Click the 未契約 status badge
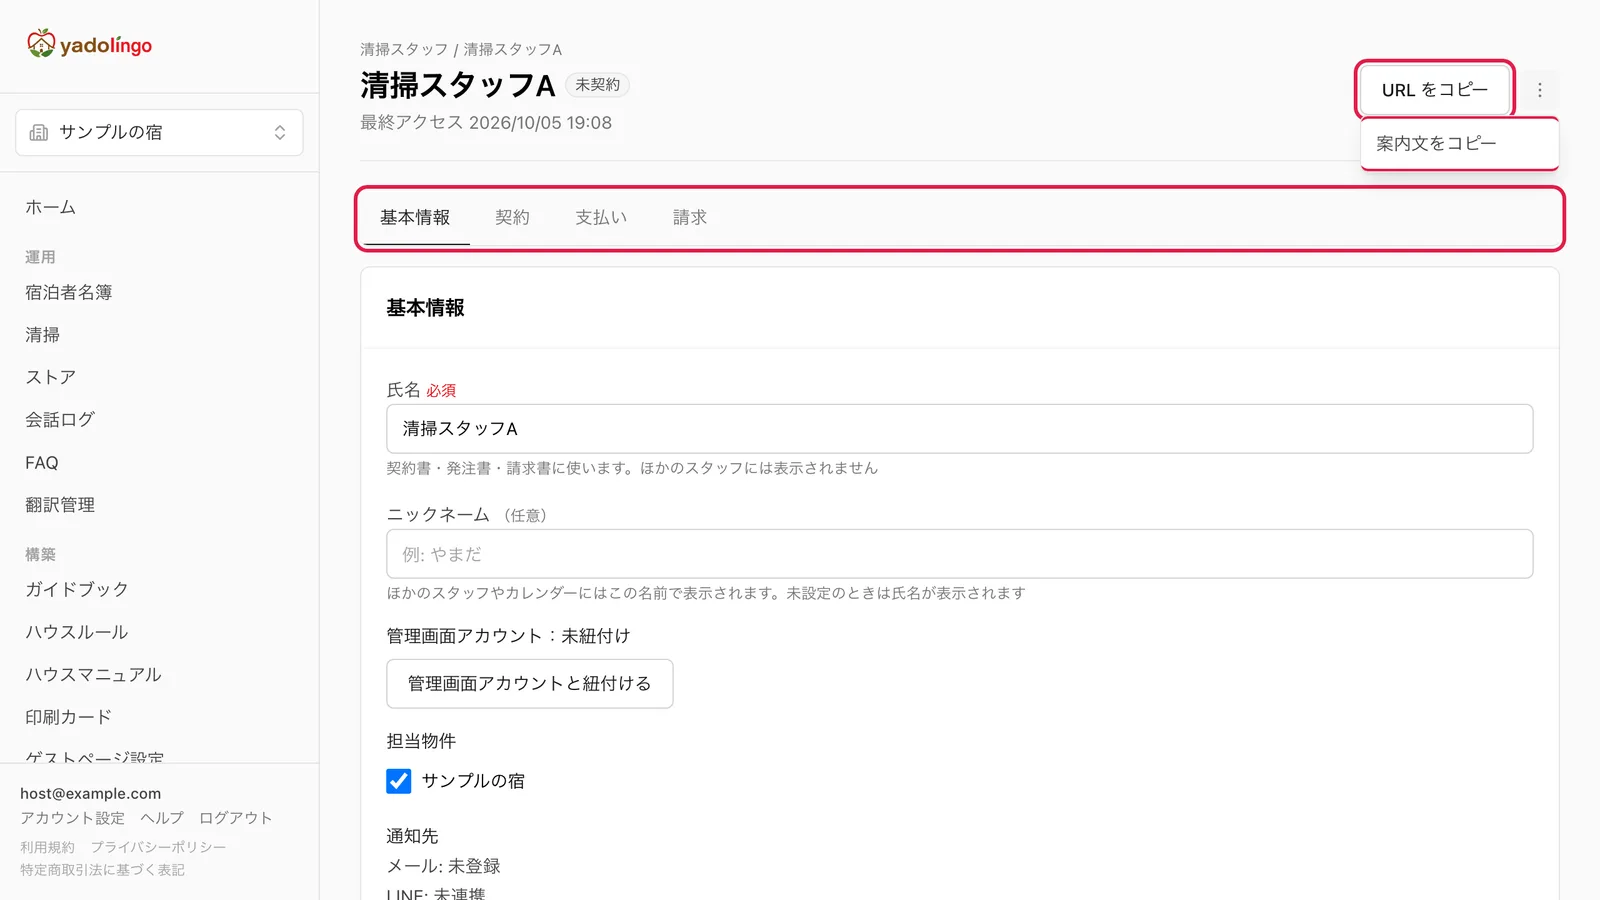Image resolution: width=1600 pixels, height=900 pixels. (x=598, y=85)
